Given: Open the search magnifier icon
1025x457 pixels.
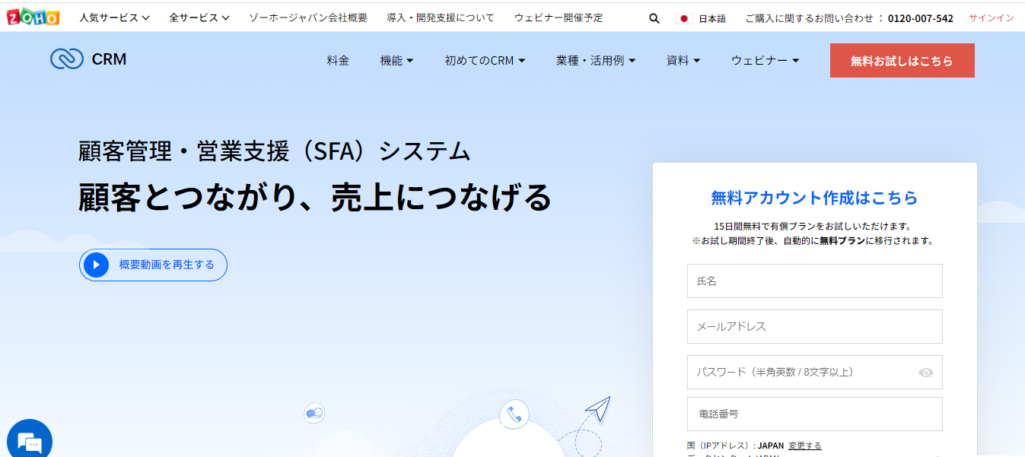Looking at the screenshot, I should (x=654, y=18).
